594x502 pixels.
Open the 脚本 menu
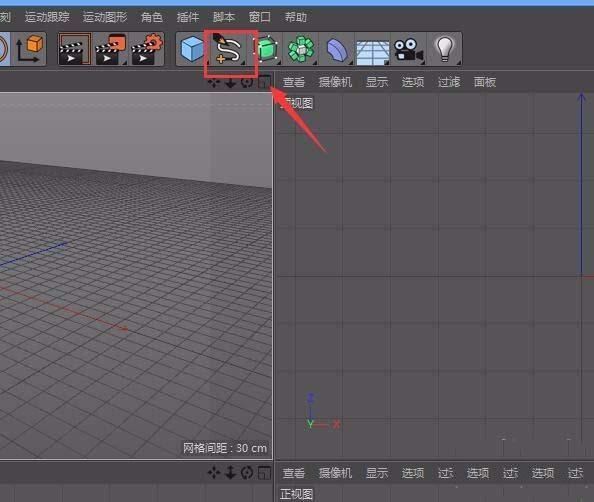click(x=224, y=17)
